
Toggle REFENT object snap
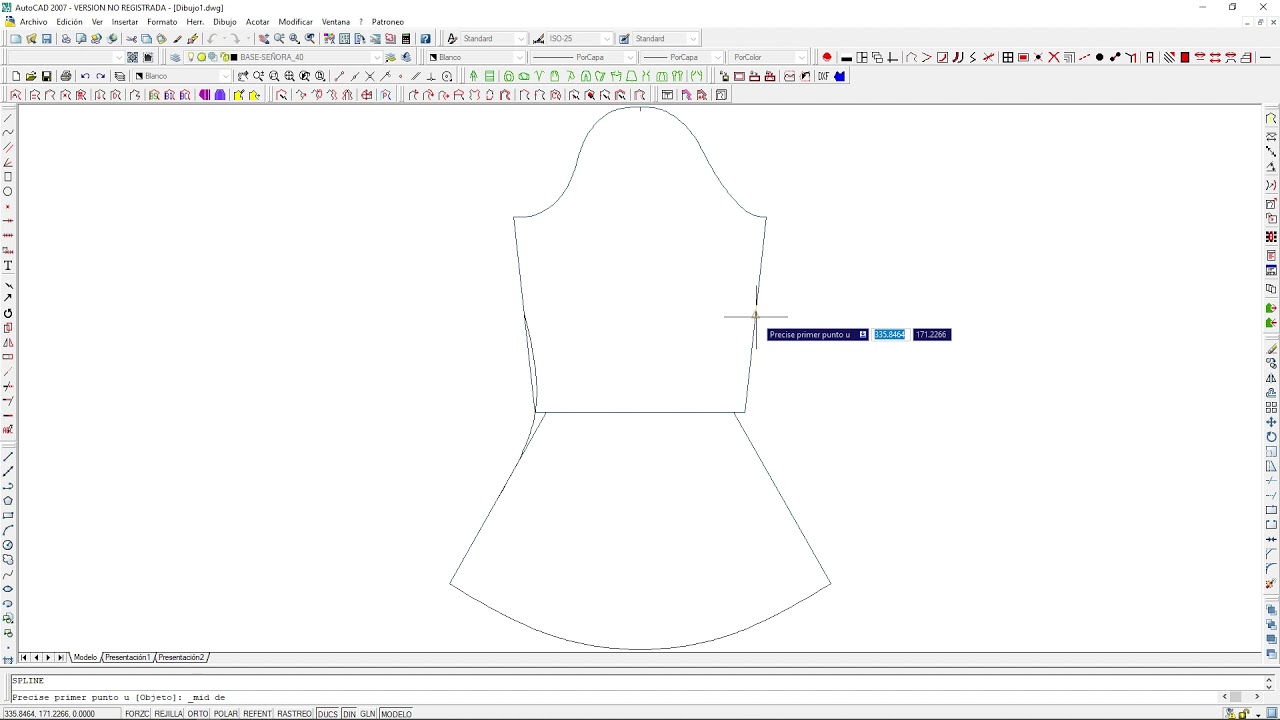(x=257, y=714)
